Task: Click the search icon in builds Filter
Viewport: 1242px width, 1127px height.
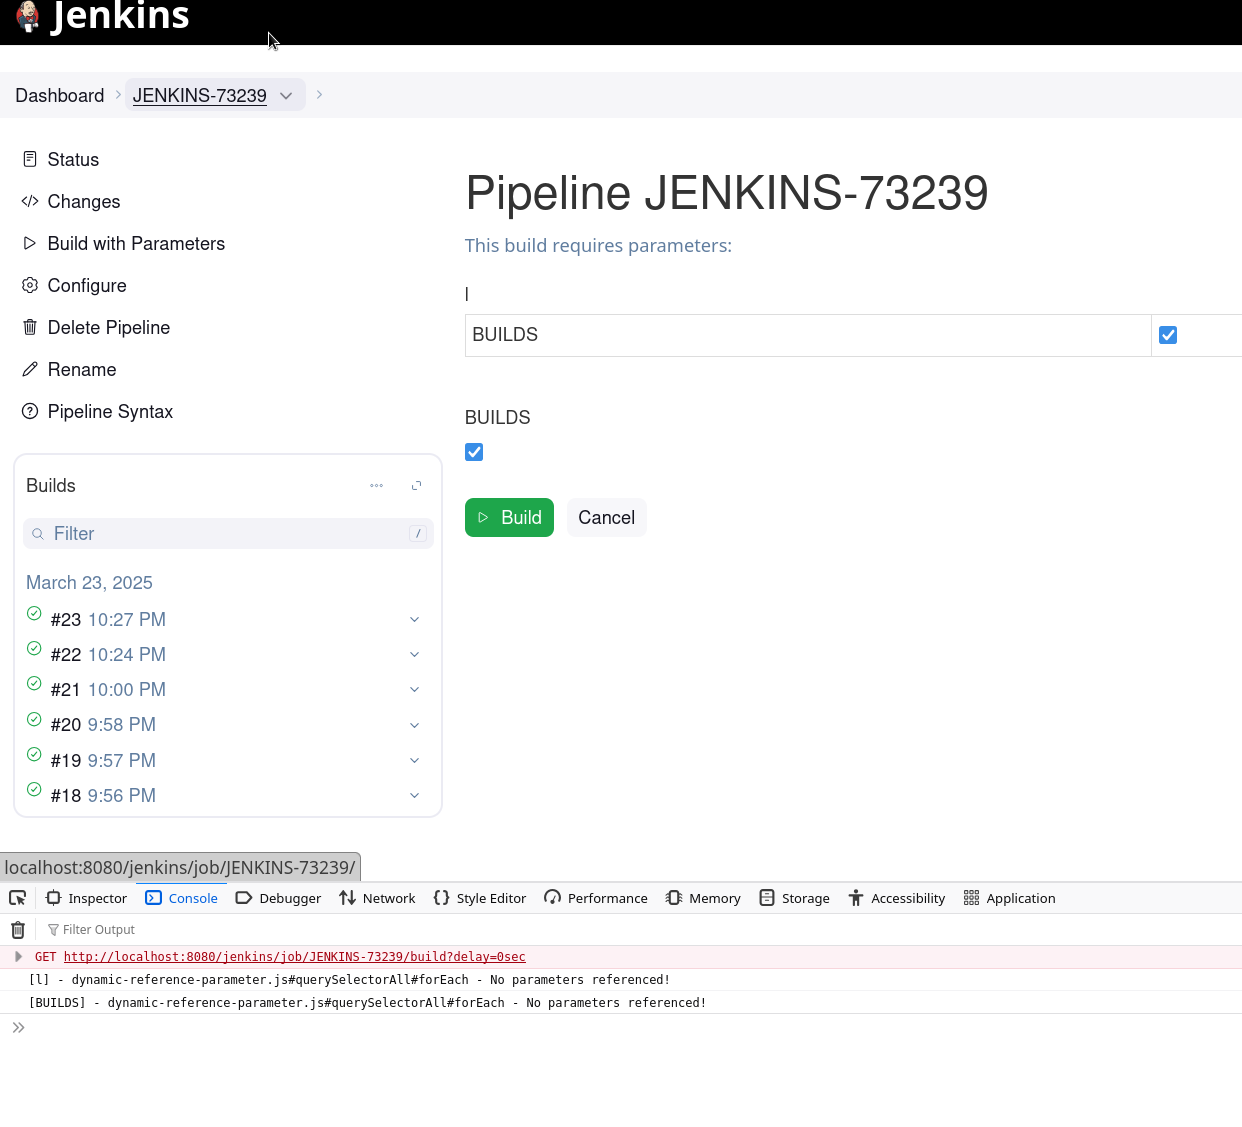Action: tap(38, 534)
